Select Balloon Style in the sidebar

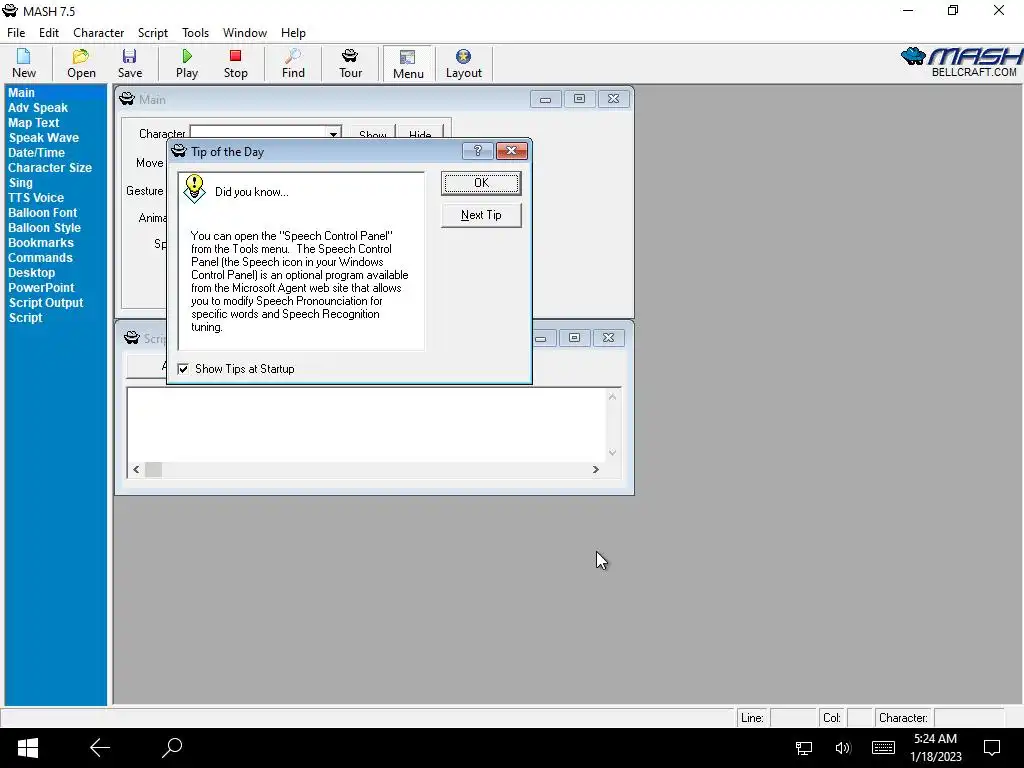(44, 228)
